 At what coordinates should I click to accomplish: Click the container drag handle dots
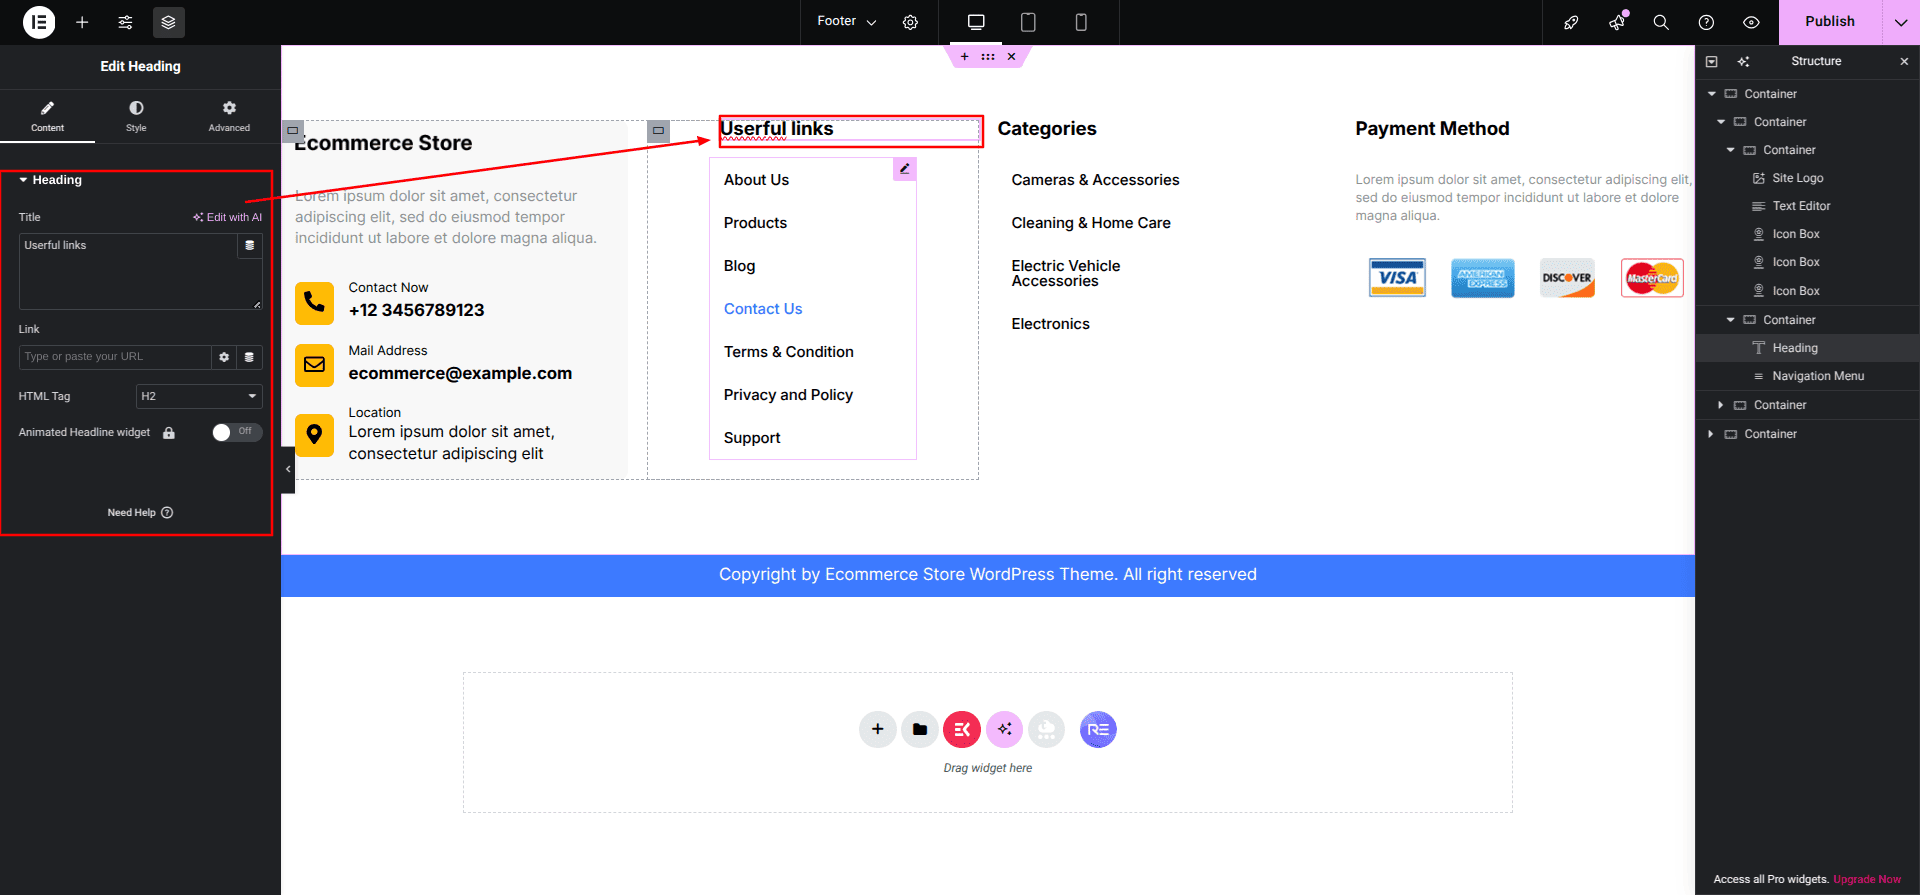tap(988, 57)
